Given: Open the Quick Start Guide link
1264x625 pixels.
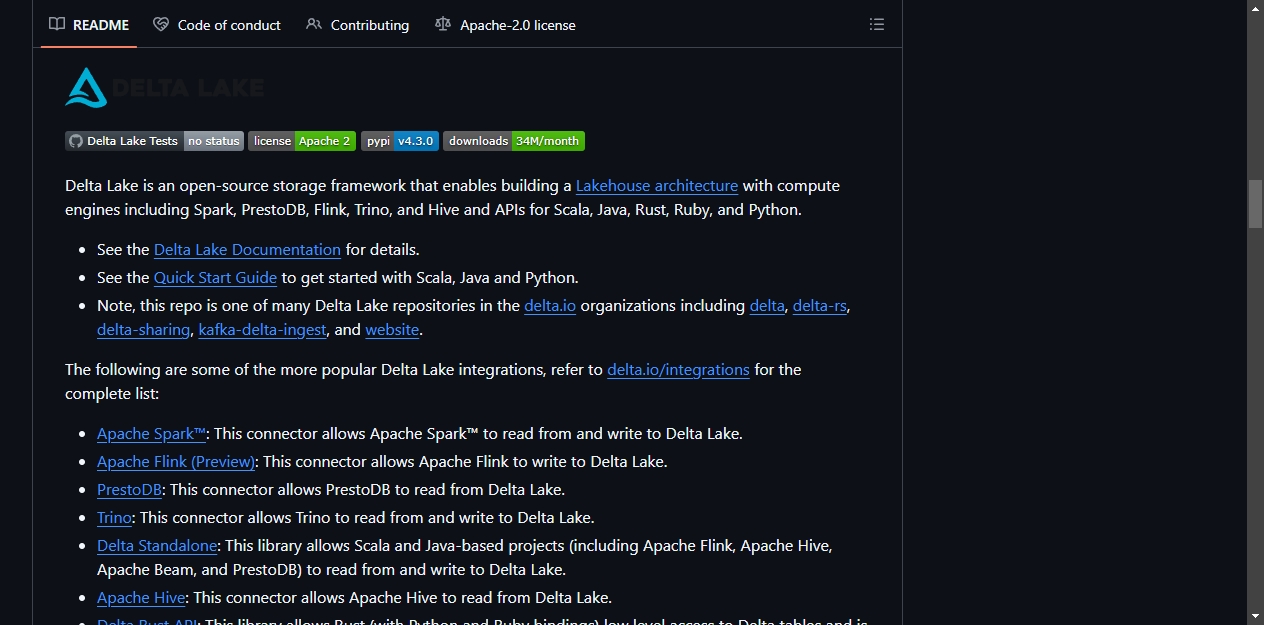Looking at the screenshot, I should pos(215,277).
